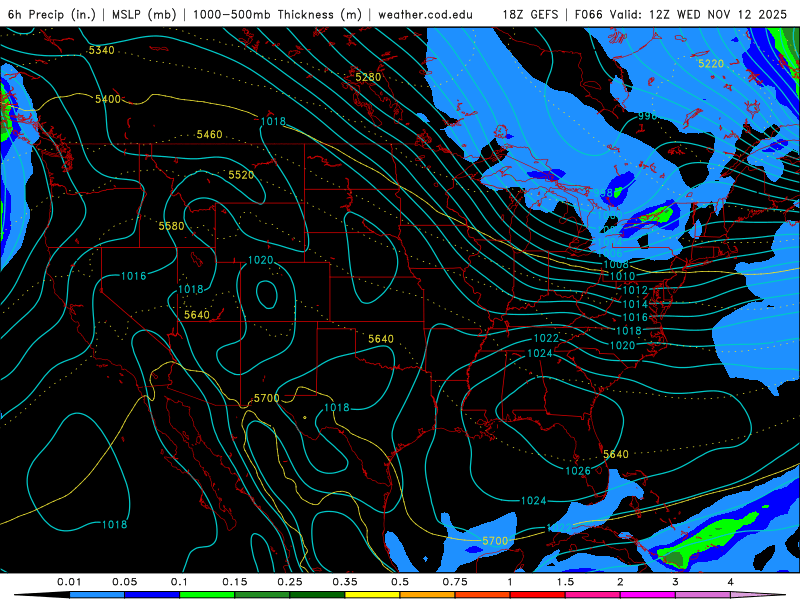Click the 0.01 legend value
Image resolution: width=800 pixels, height=600 pixels.
(69, 582)
